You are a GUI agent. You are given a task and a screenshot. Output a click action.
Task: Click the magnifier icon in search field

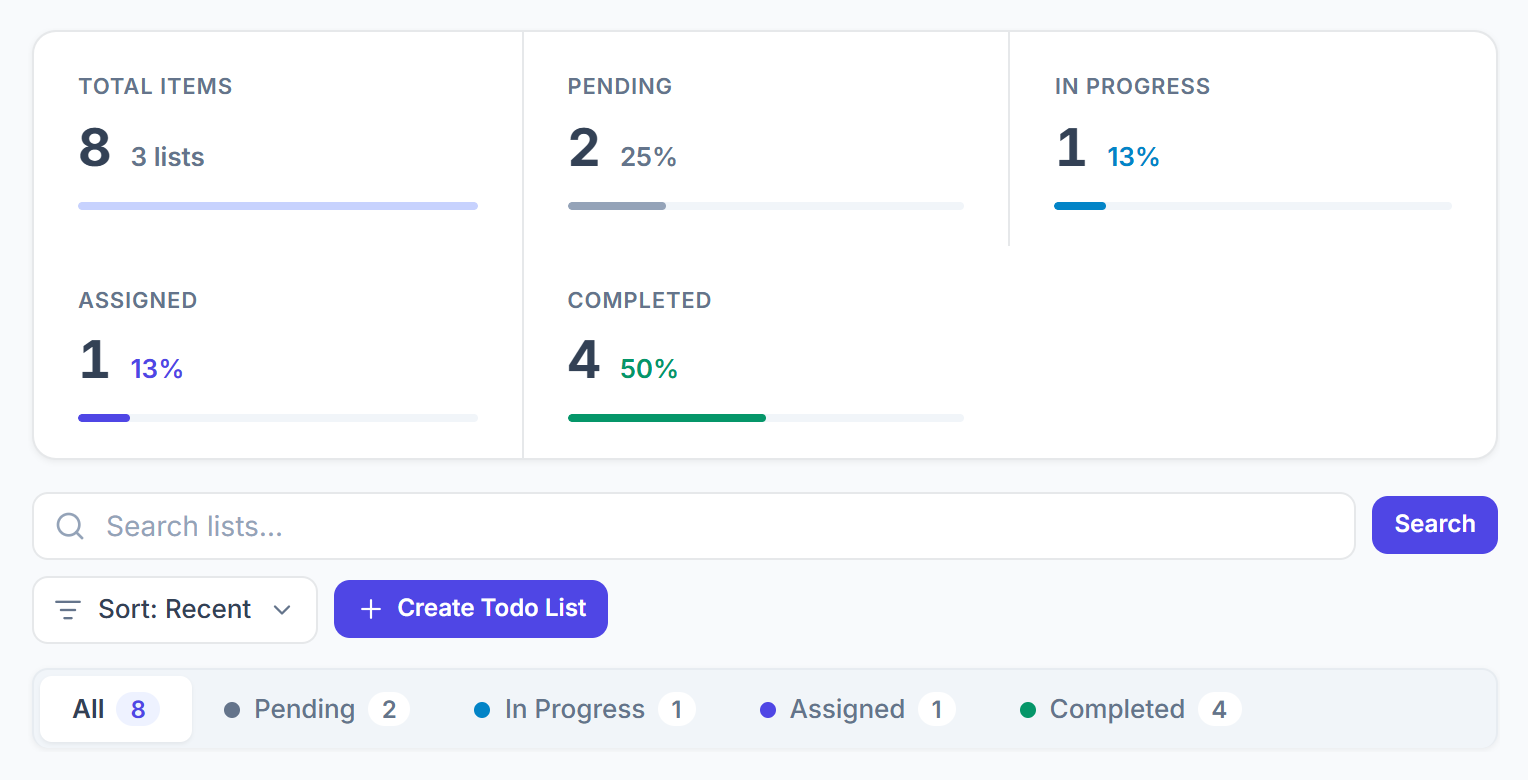70,526
